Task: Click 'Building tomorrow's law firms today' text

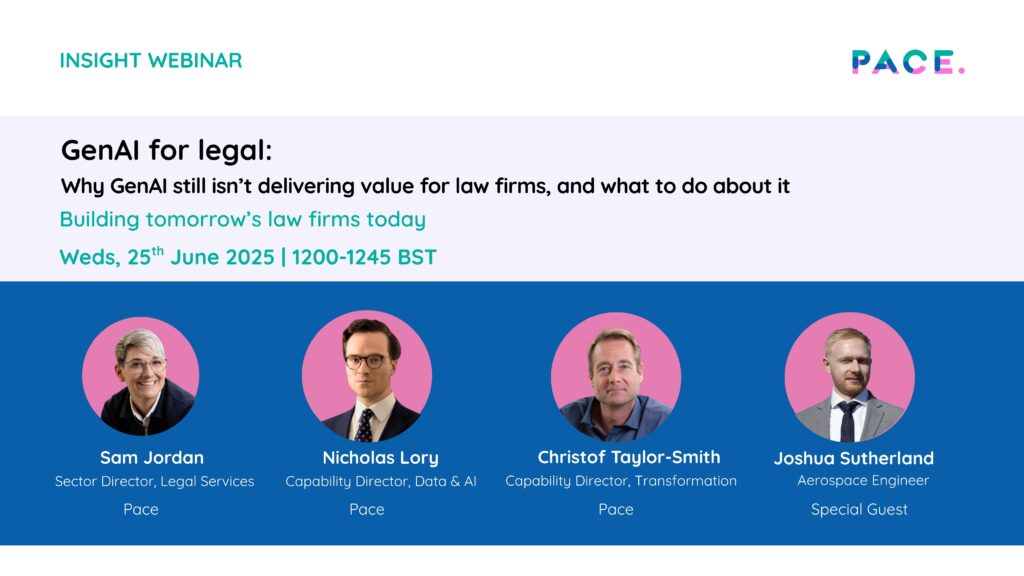Action: tap(243, 219)
